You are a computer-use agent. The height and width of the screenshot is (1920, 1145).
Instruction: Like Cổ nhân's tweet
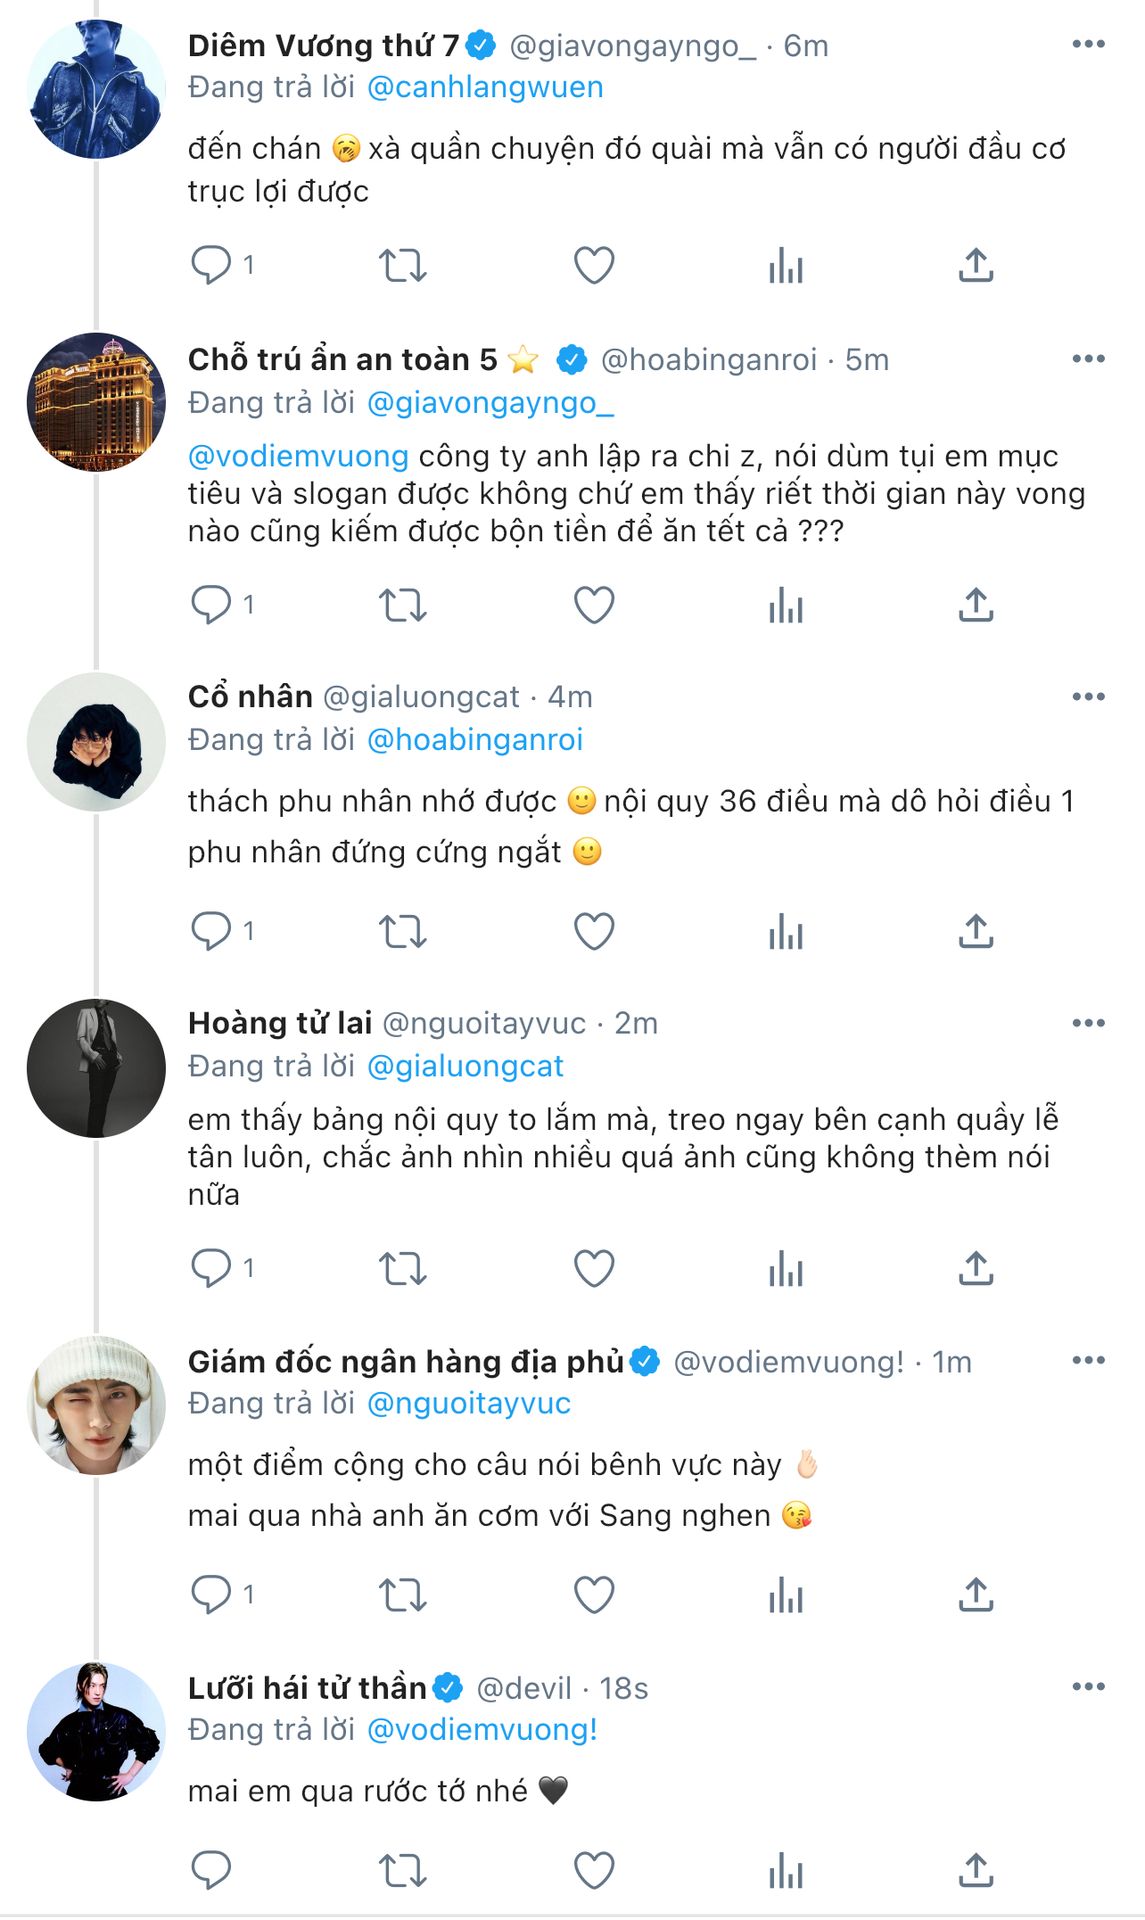[x=593, y=932]
